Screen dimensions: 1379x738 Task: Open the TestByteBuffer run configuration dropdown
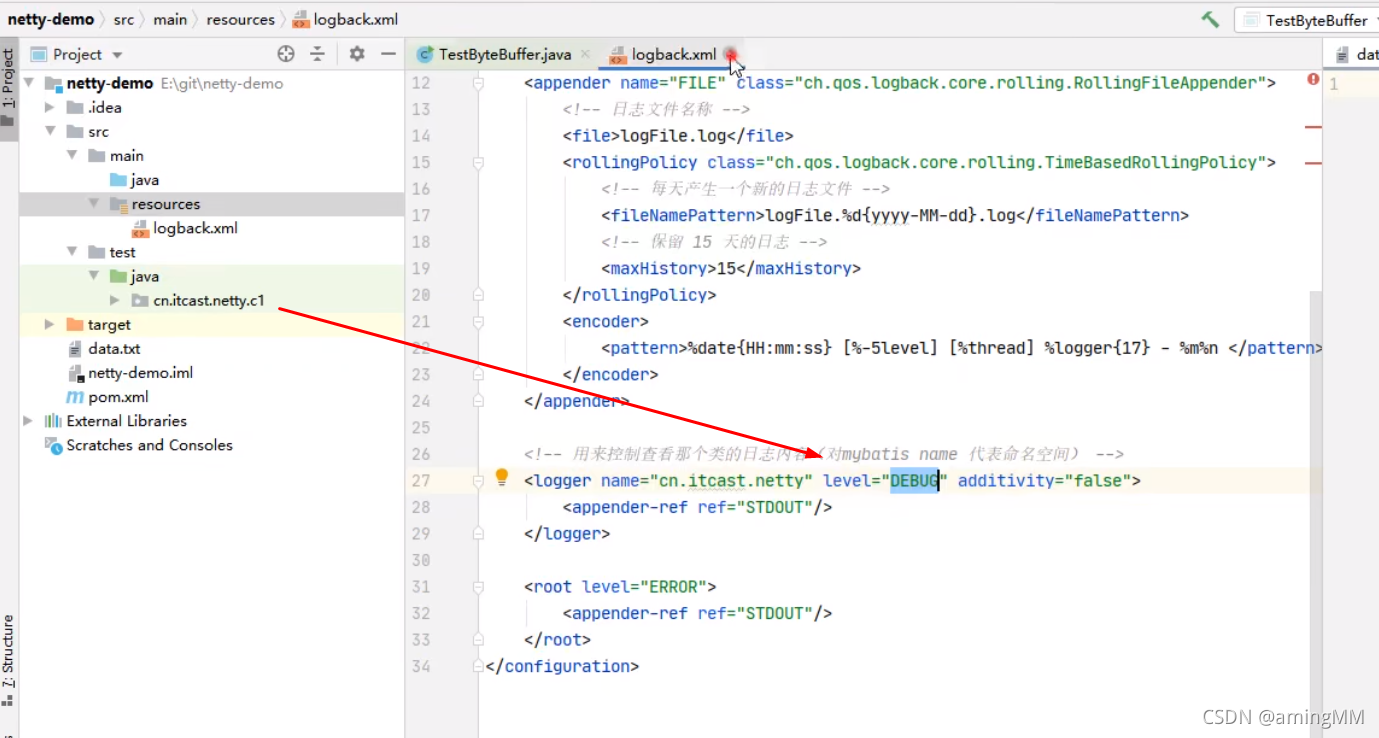1309,20
